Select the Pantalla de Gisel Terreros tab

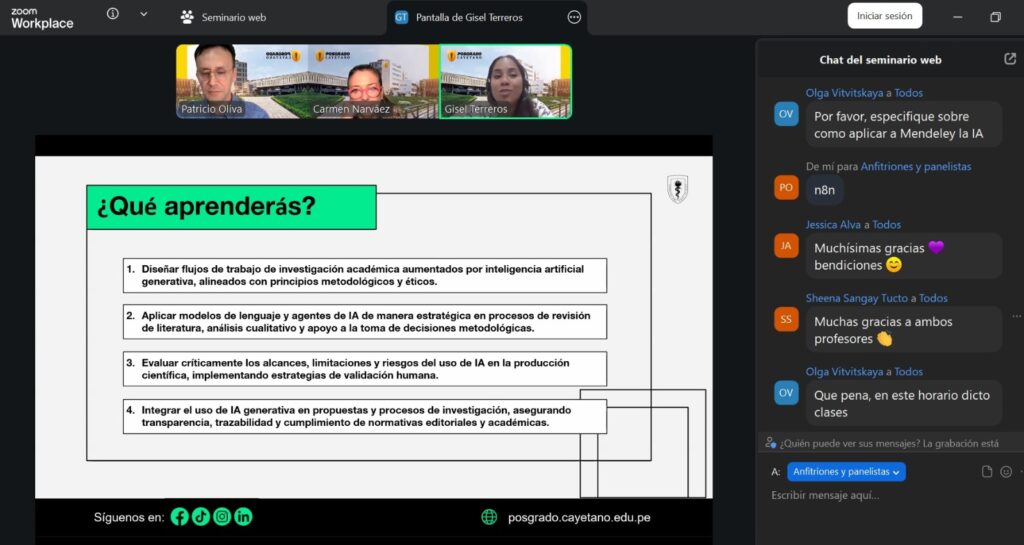[x=468, y=17]
